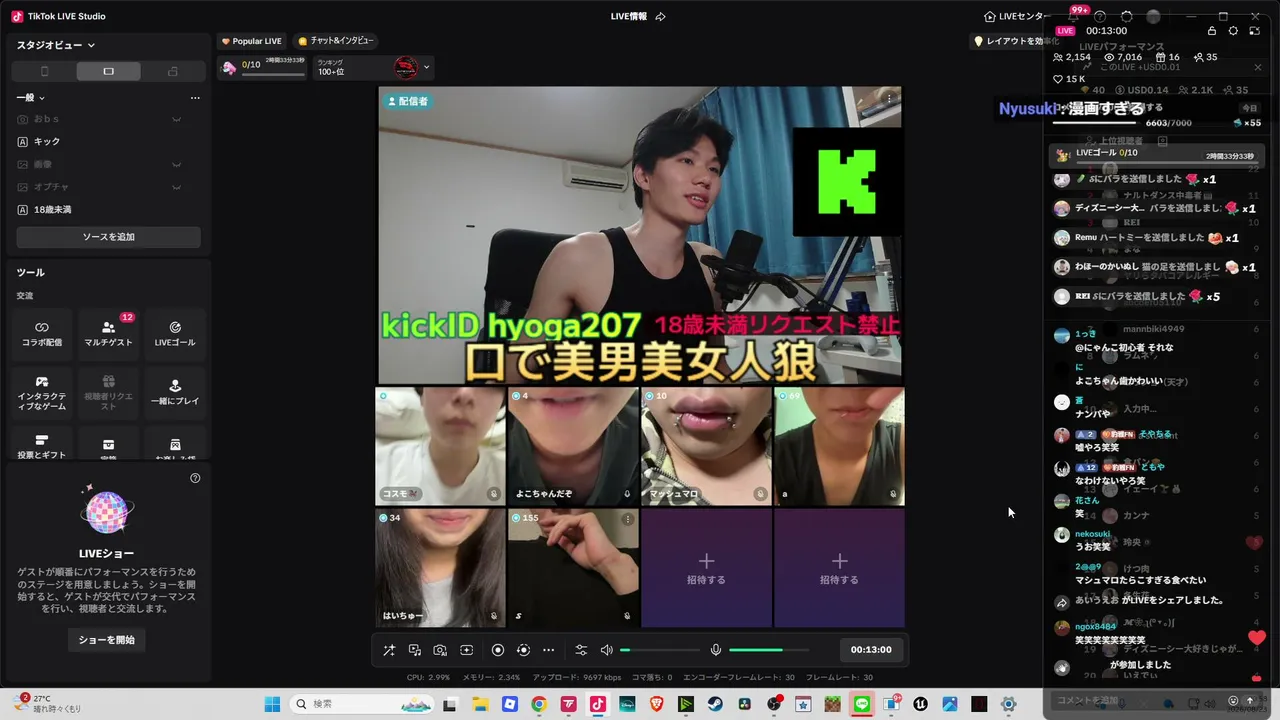The height and width of the screenshot is (720, 1280).
Task: Open the Brave browser from the taskbar
Action: point(656,704)
